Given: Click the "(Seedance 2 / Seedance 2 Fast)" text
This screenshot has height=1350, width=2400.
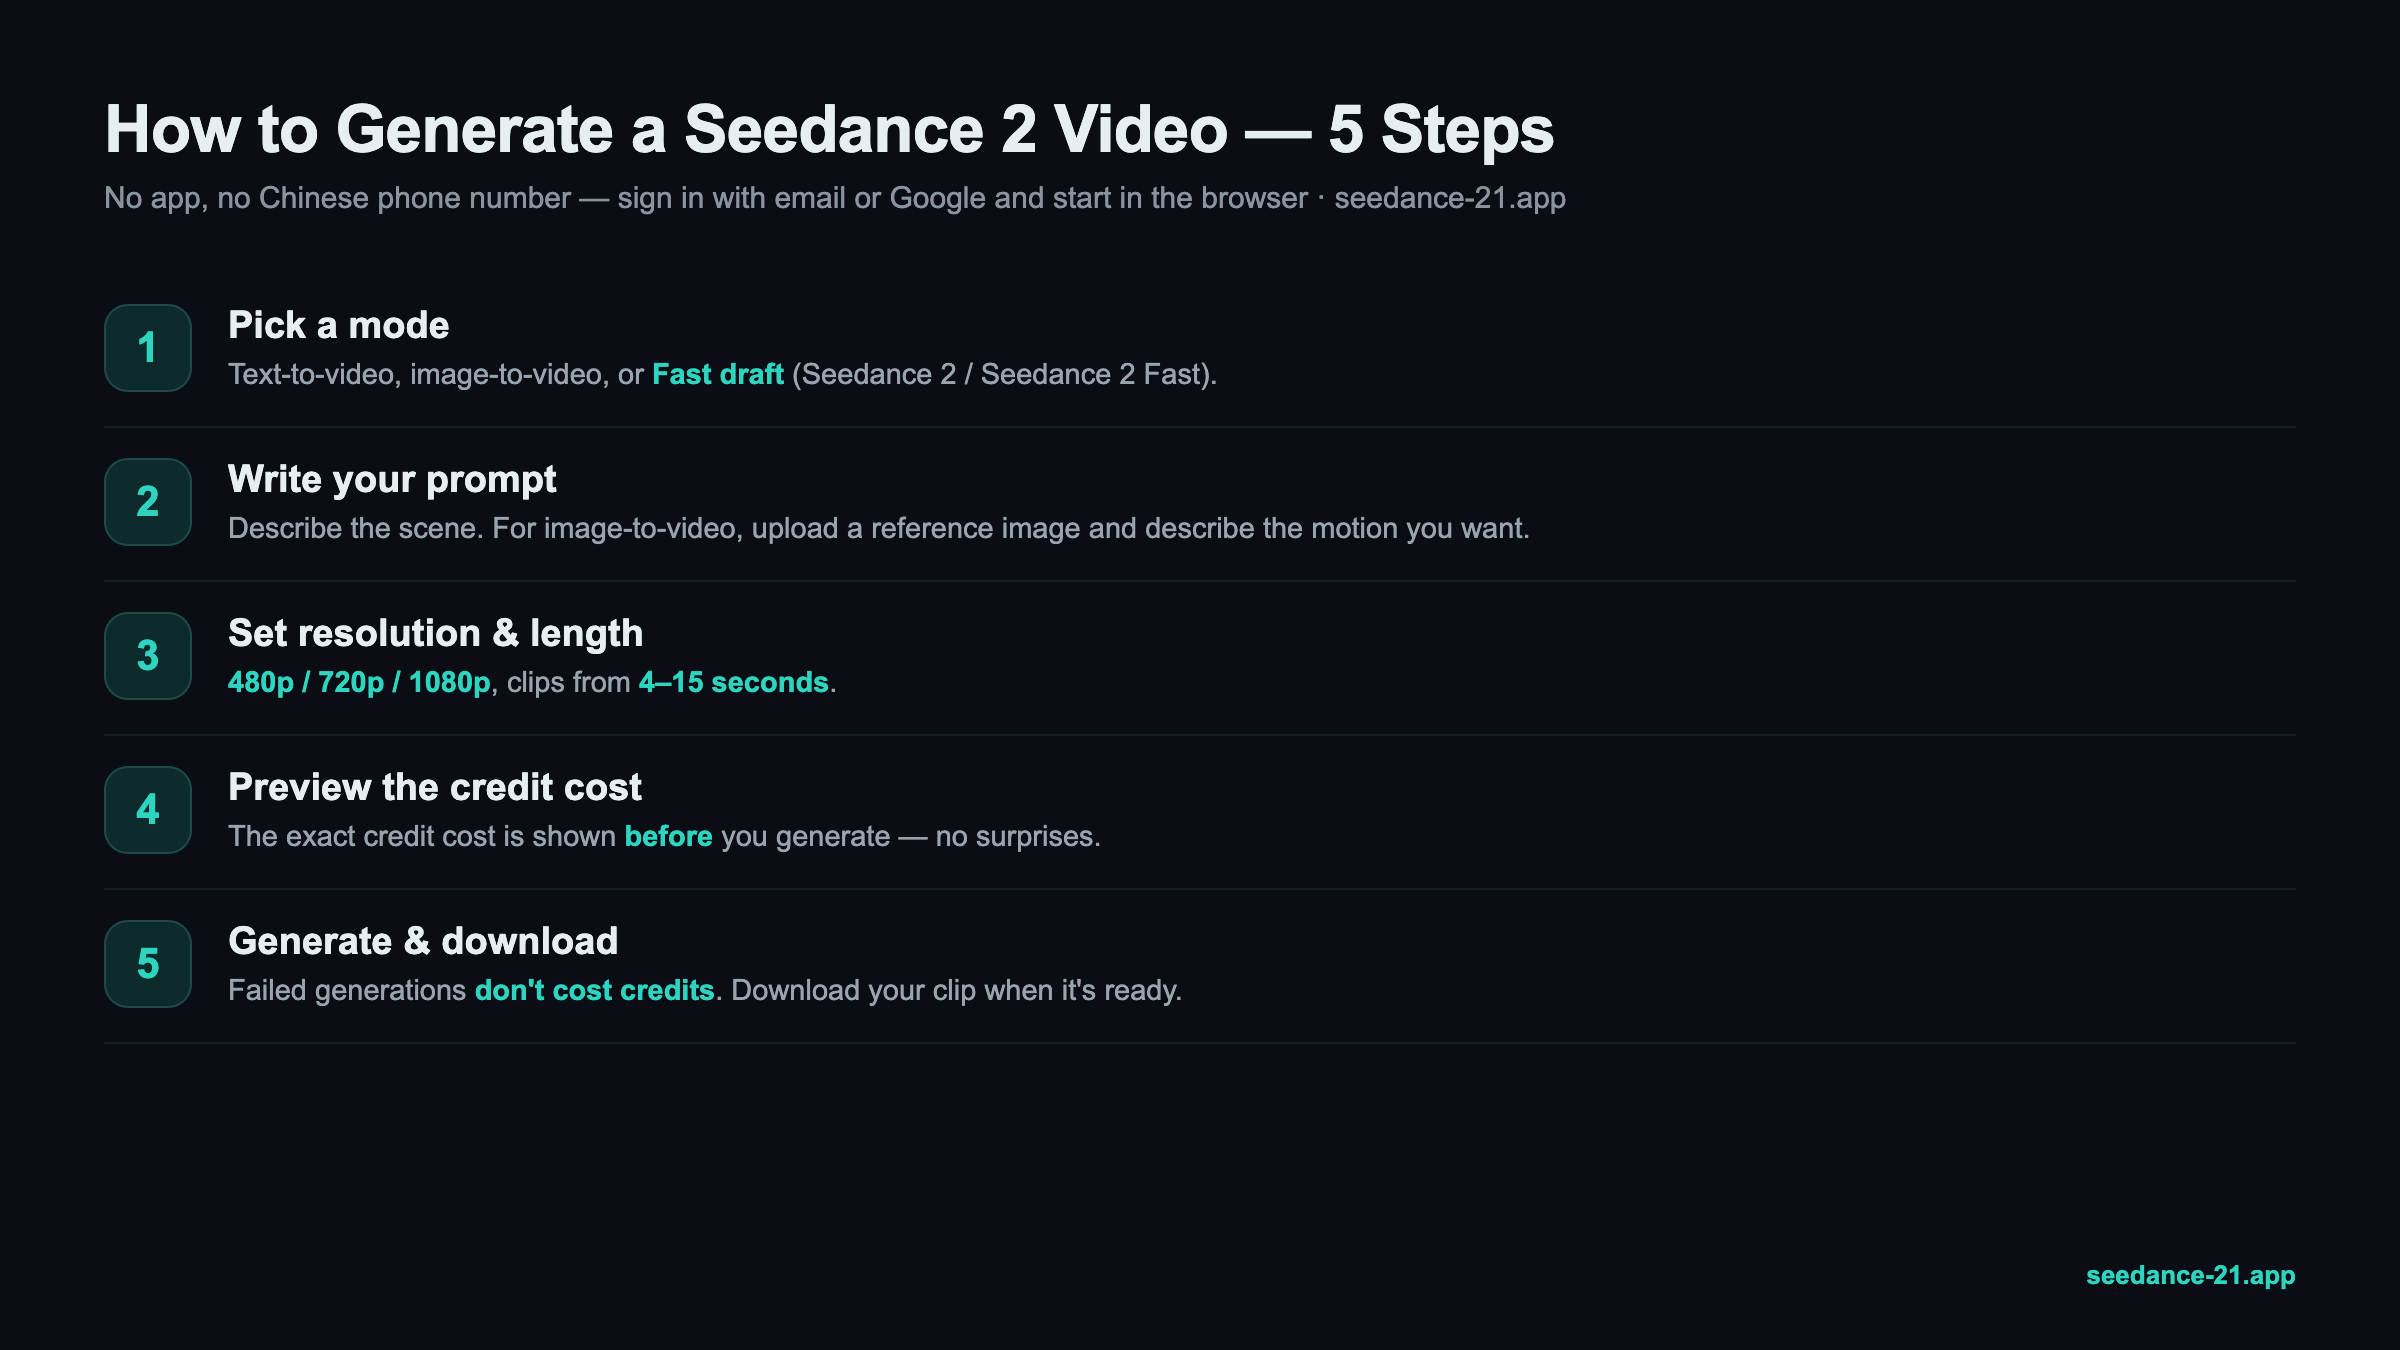Looking at the screenshot, I should tap(1004, 374).
